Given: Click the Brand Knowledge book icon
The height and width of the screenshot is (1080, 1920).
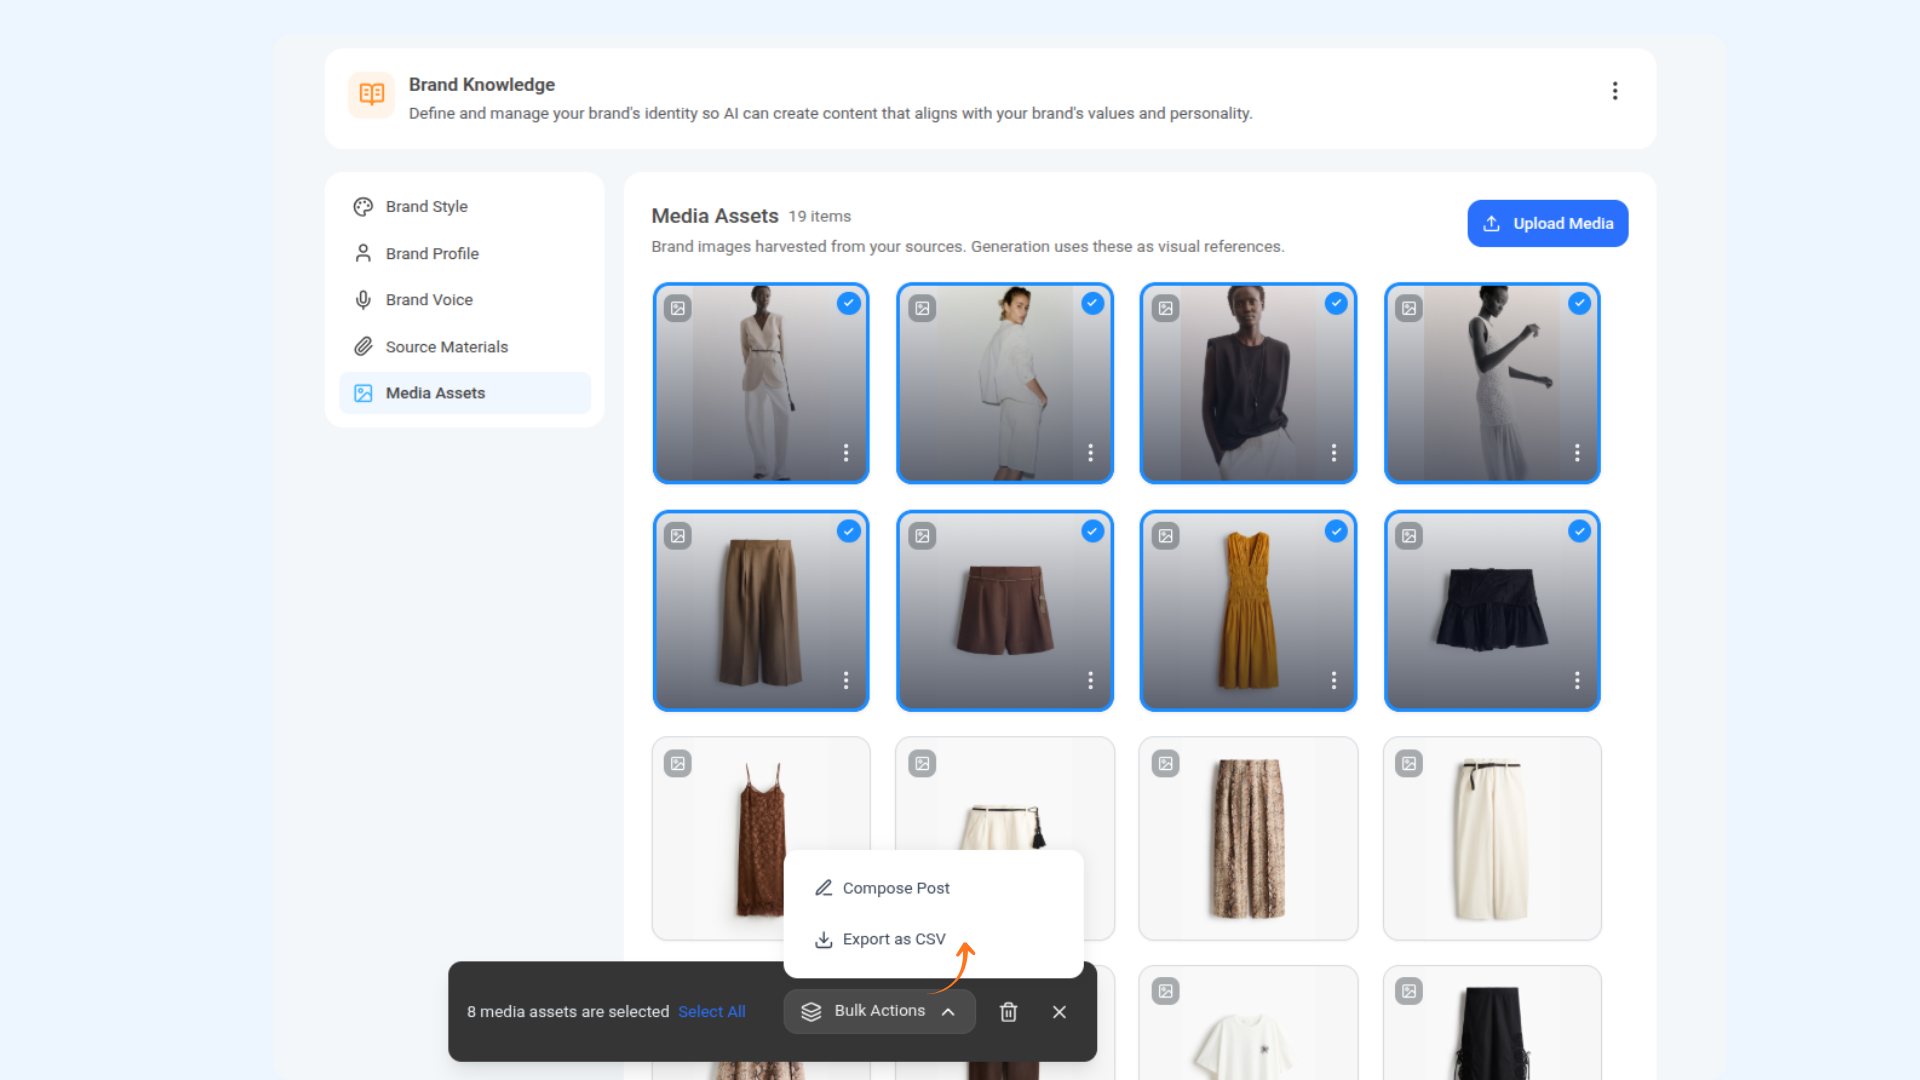Looking at the screenshot, I should coord(371,95).
